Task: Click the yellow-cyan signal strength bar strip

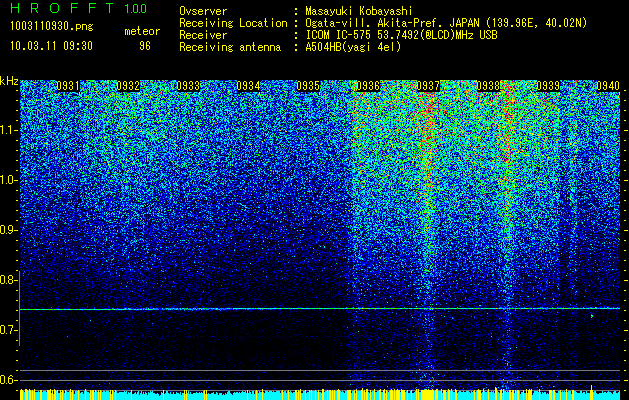Action: pos(320,394)
